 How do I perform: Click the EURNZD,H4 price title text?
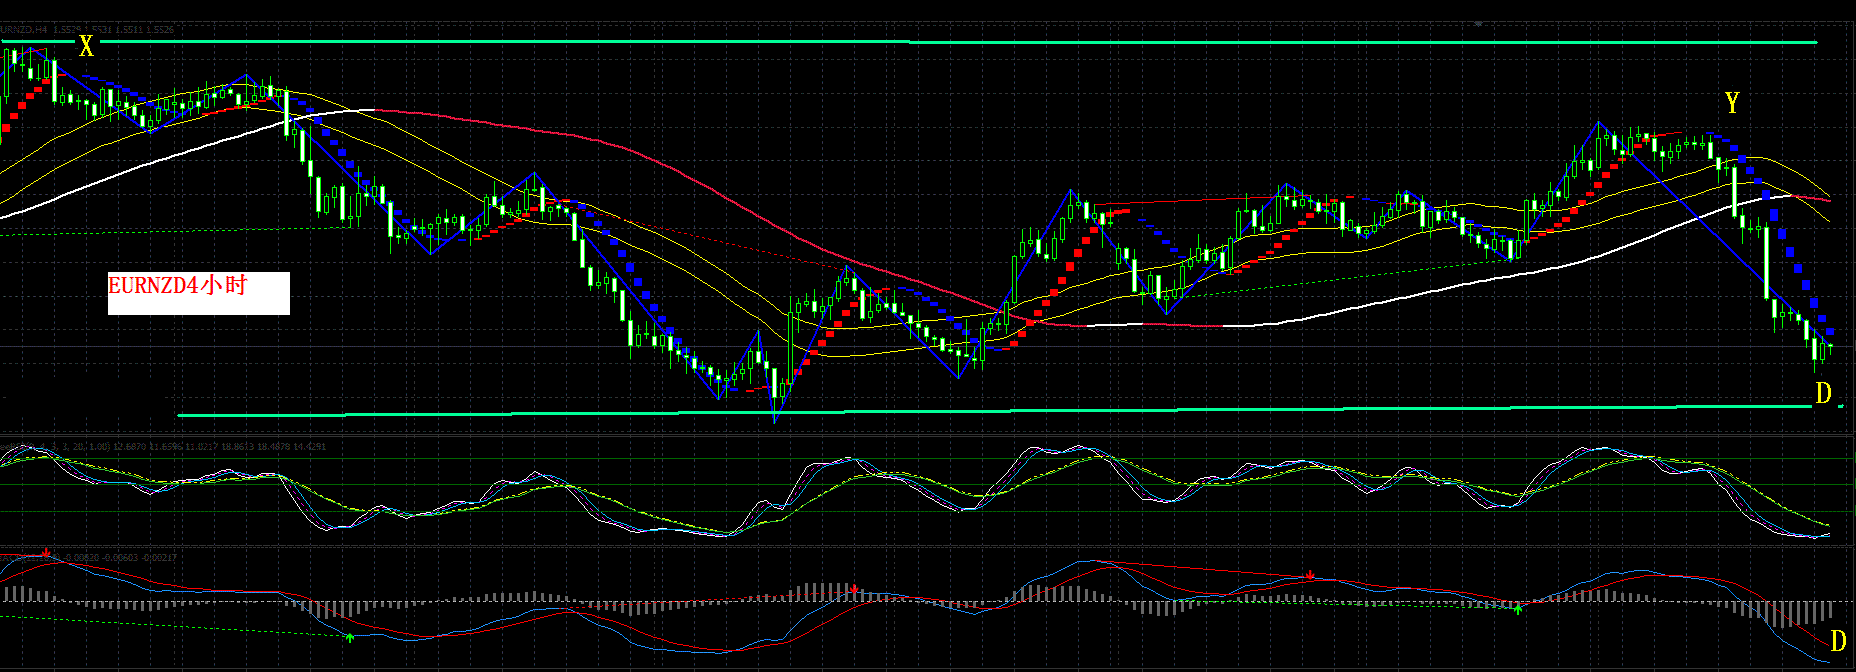click(x=88, y=30)
